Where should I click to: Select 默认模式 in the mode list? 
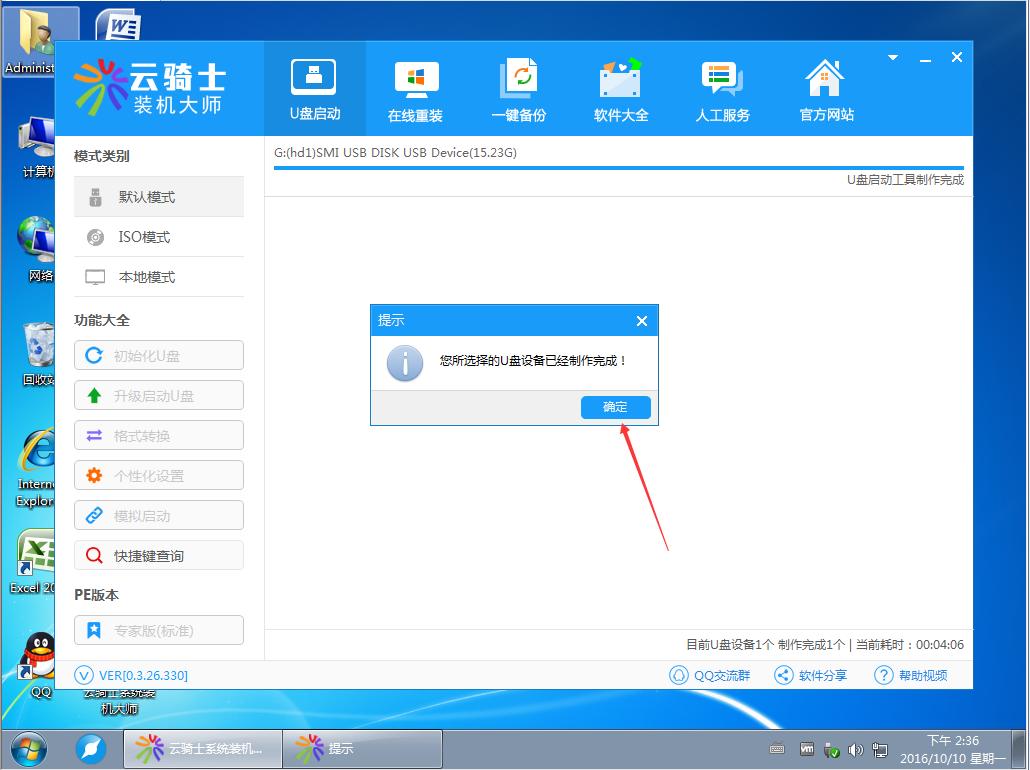158,196
